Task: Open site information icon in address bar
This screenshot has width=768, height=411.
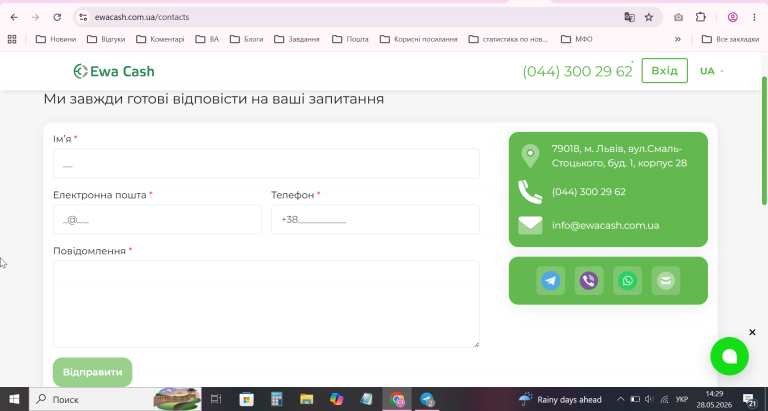Action: (83, 17)
